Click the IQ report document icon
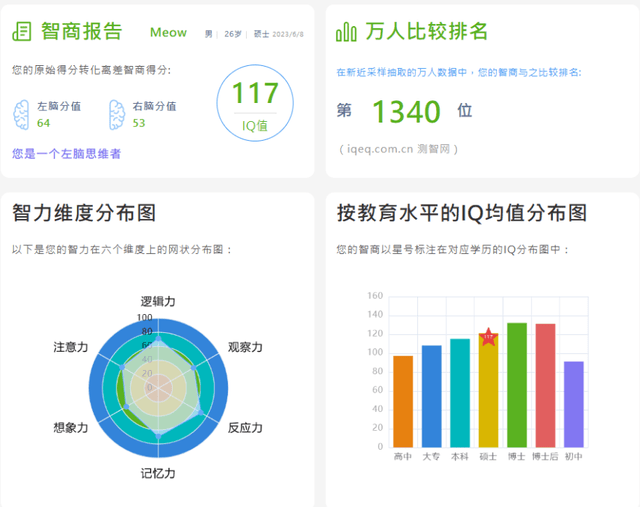The width and height of the screenshot is (640, 507). click(x=22, y=31)
